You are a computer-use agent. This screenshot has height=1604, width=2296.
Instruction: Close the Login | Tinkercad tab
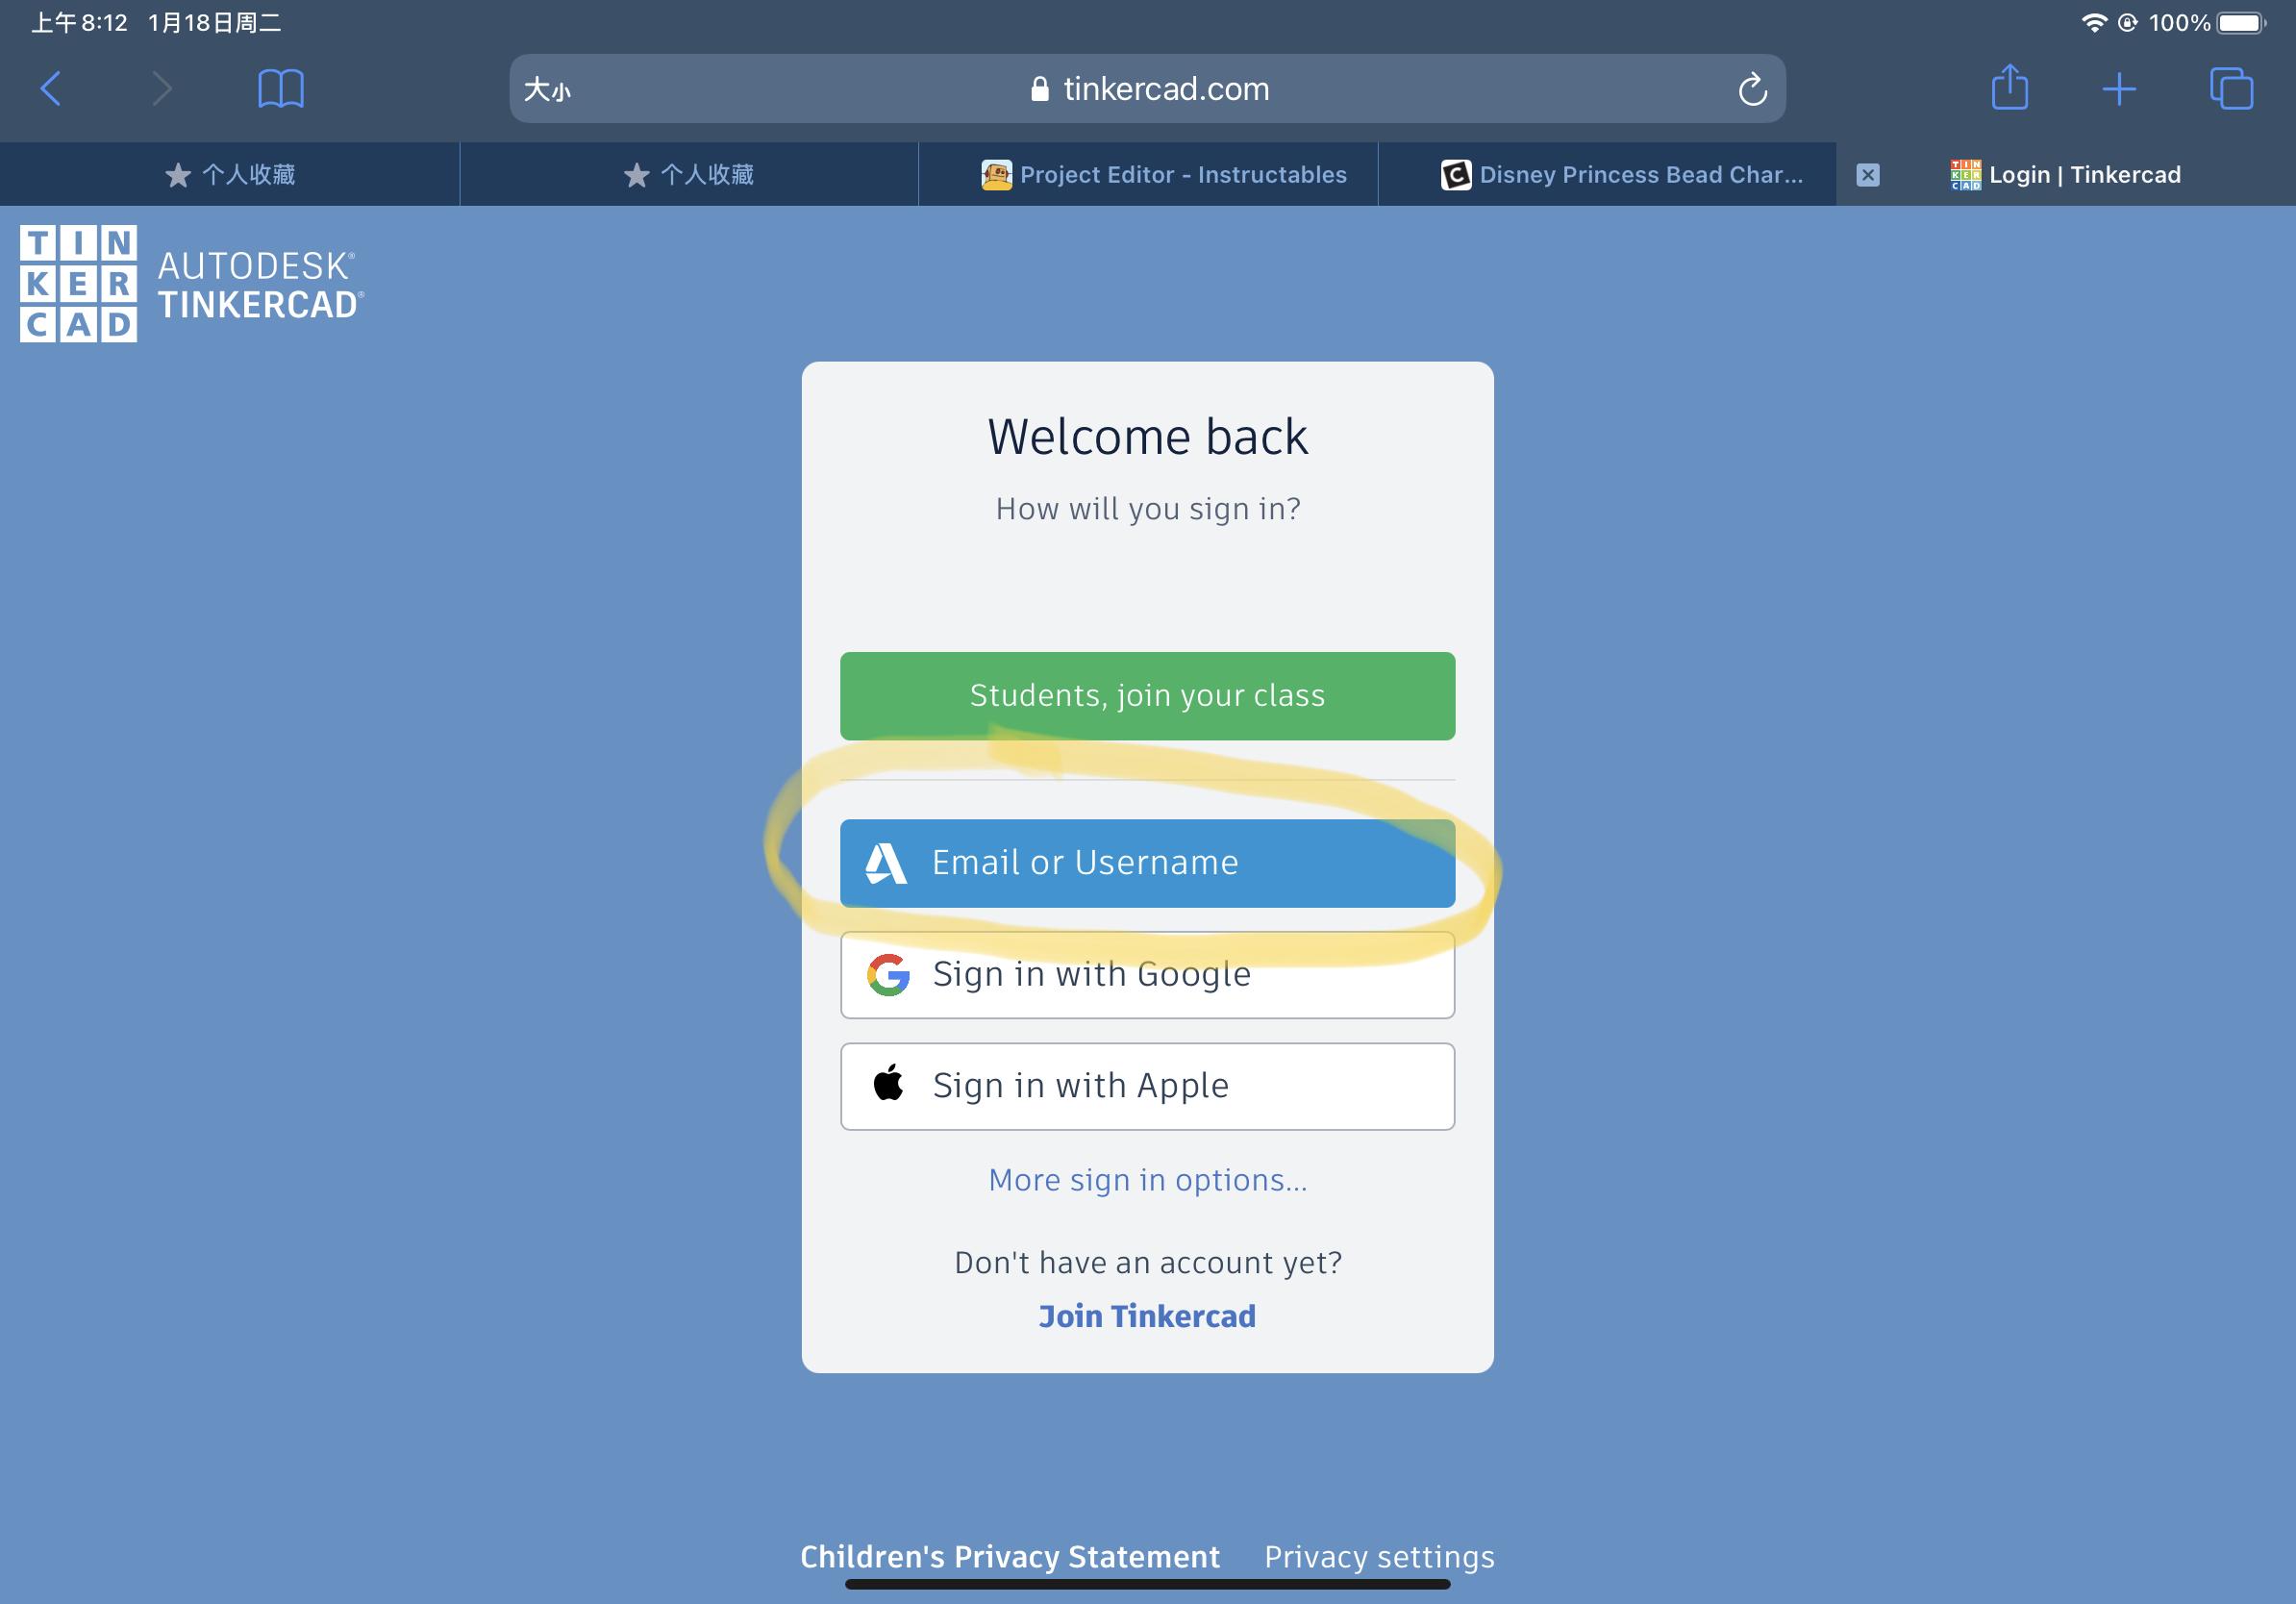click(1867, 175)
